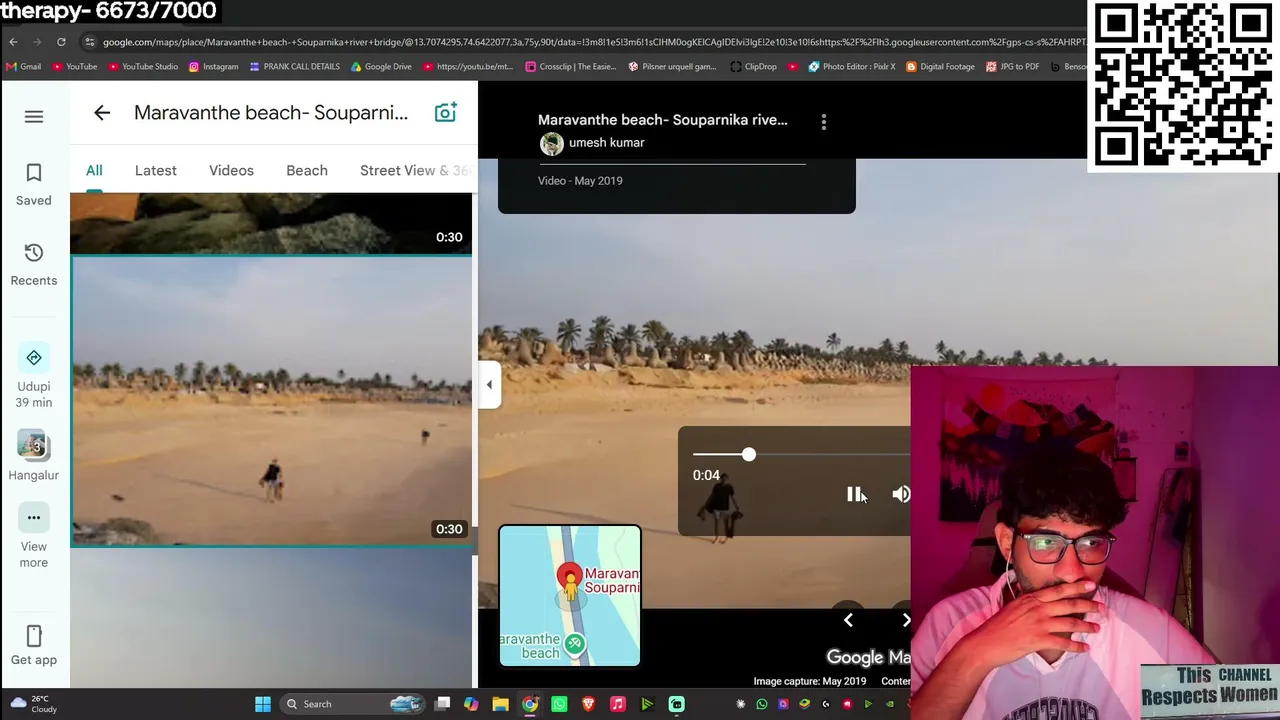Open the three-dot menu beside the video title

(x=824, y=121)
